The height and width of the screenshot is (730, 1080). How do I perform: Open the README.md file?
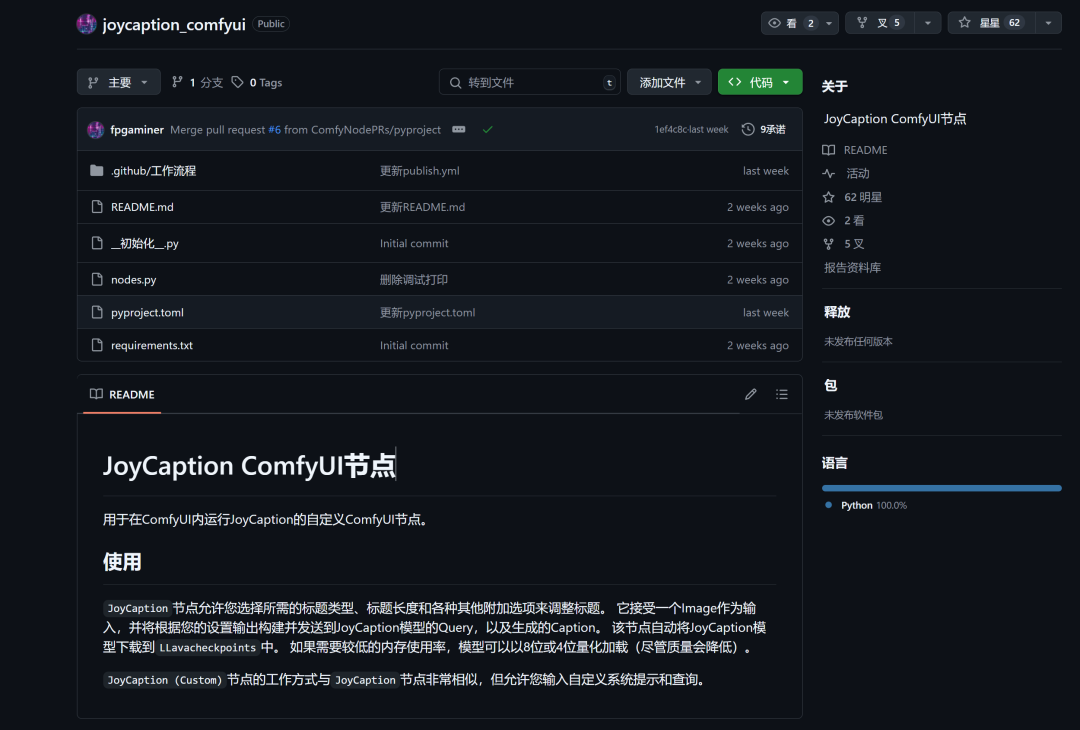click(142, 207)
